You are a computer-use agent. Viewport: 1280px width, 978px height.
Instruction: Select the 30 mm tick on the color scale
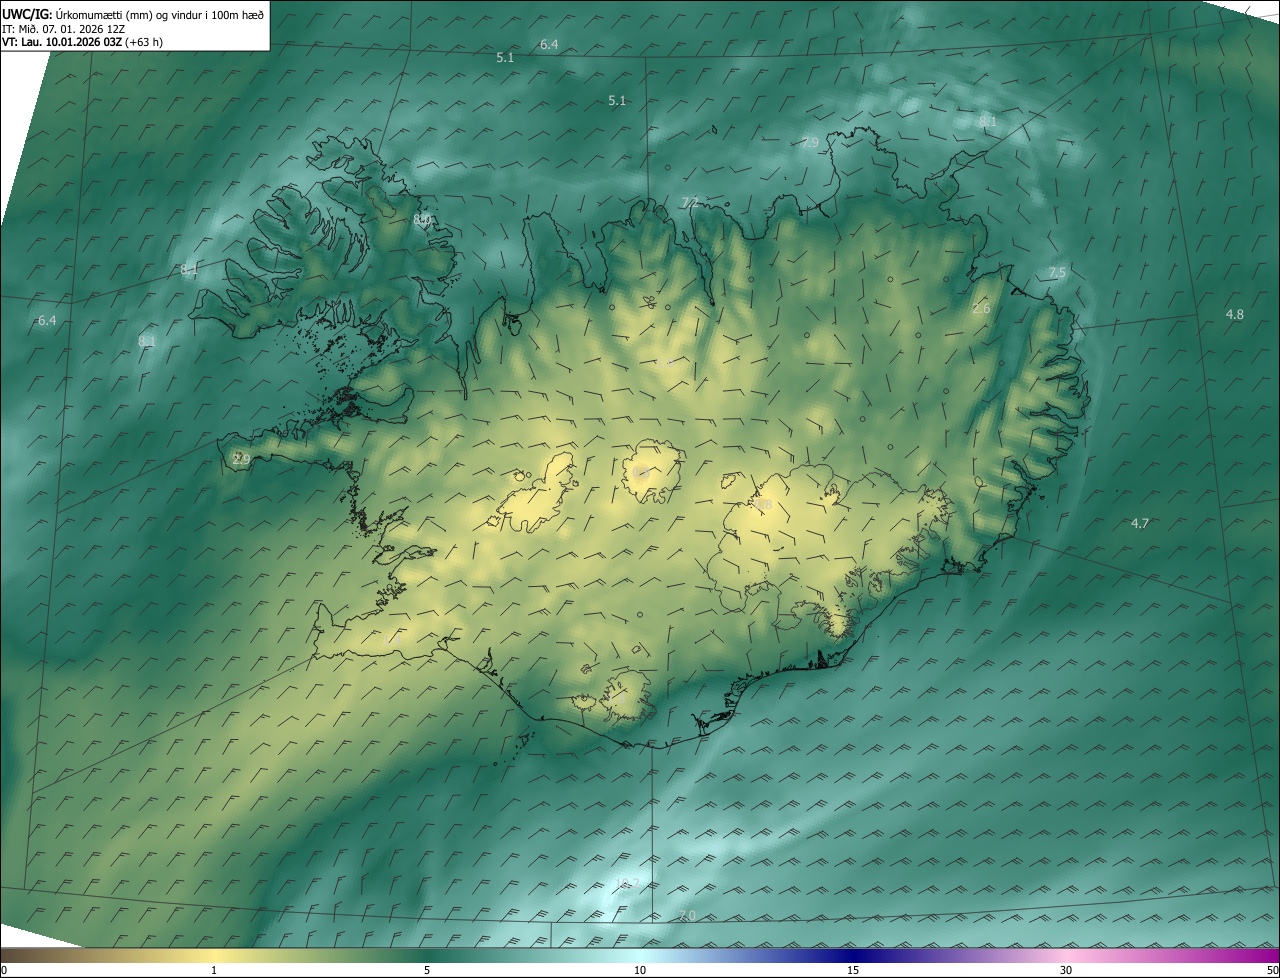coord(1066,970)
